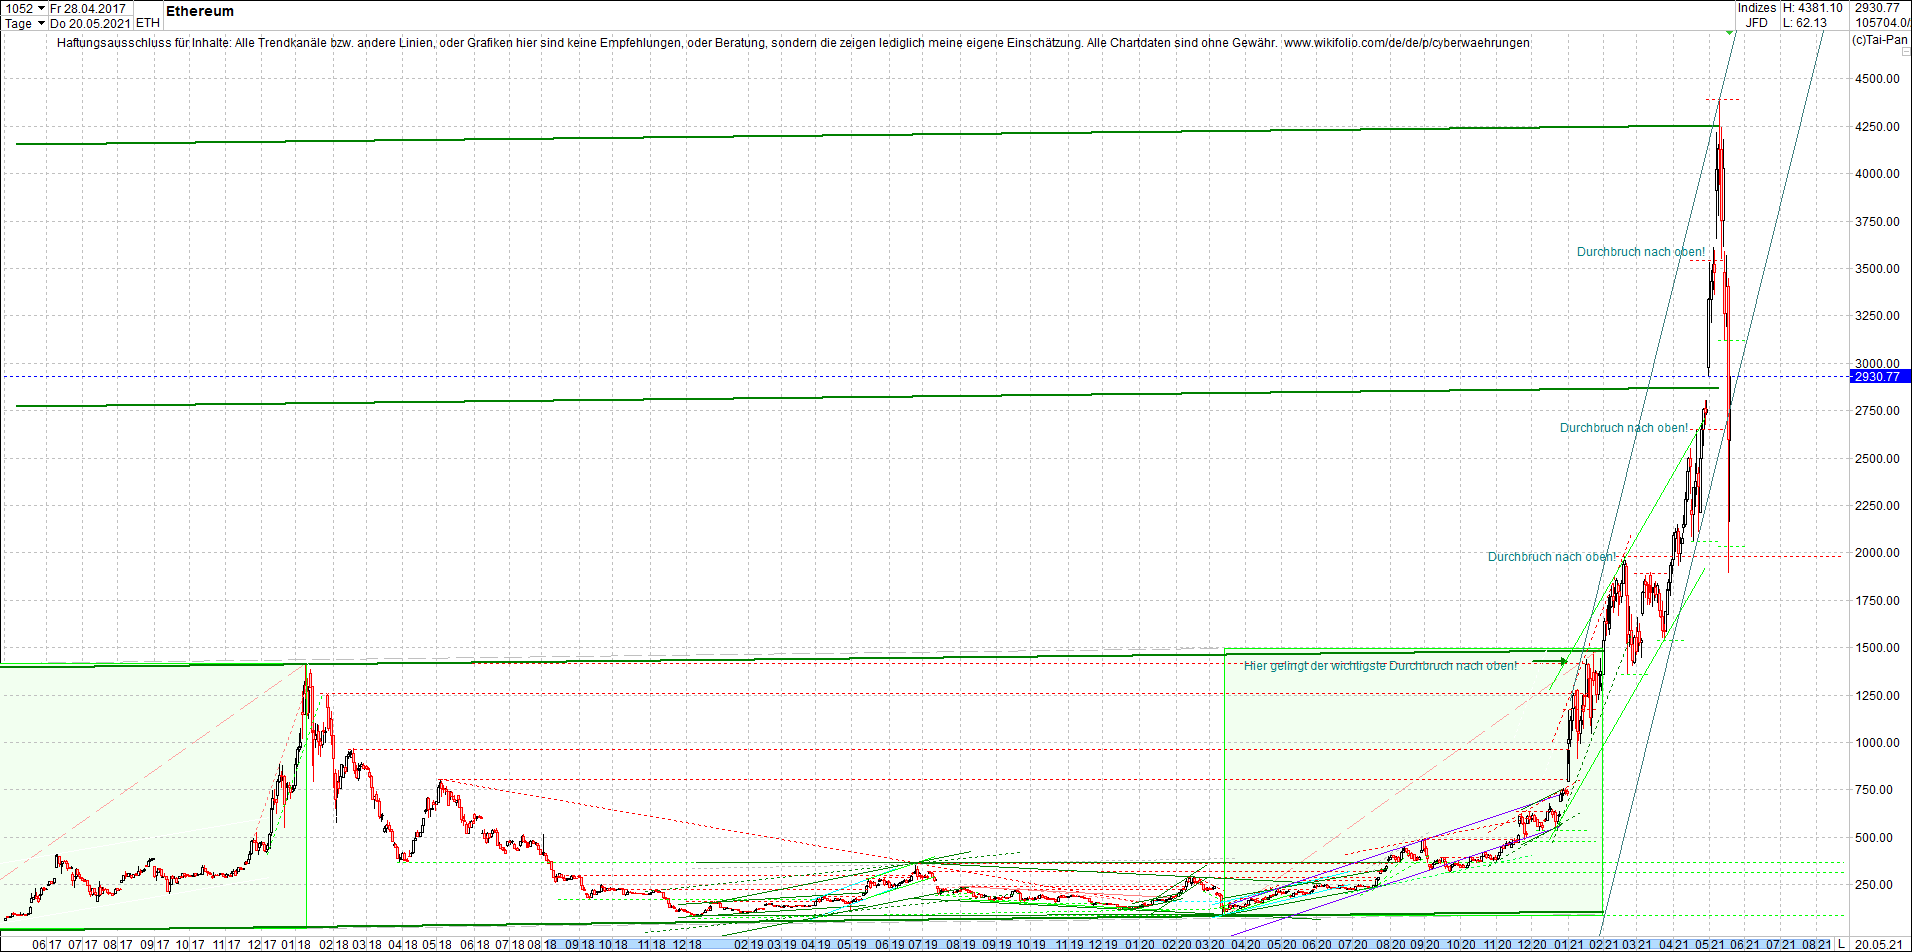Click the 01 21 time axis label
1912x952 pixels.
coord(1569,945)
